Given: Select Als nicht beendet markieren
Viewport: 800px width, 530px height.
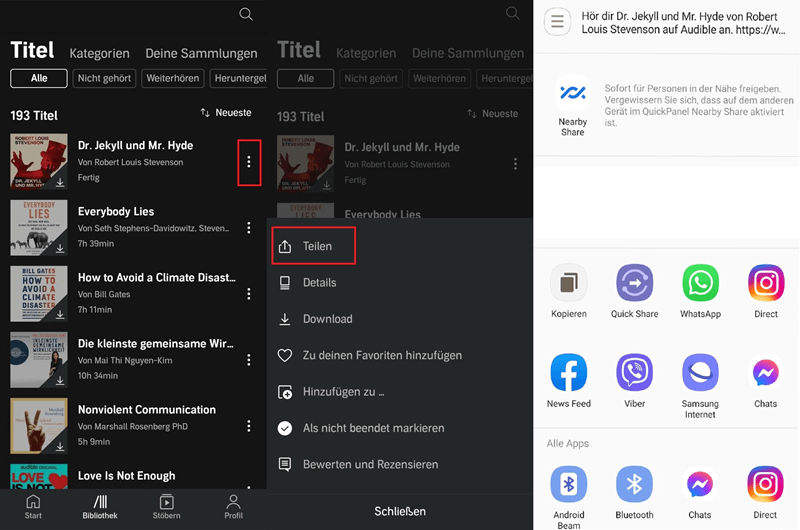Looking at the screenshot, I should click(x=400, y=428).
